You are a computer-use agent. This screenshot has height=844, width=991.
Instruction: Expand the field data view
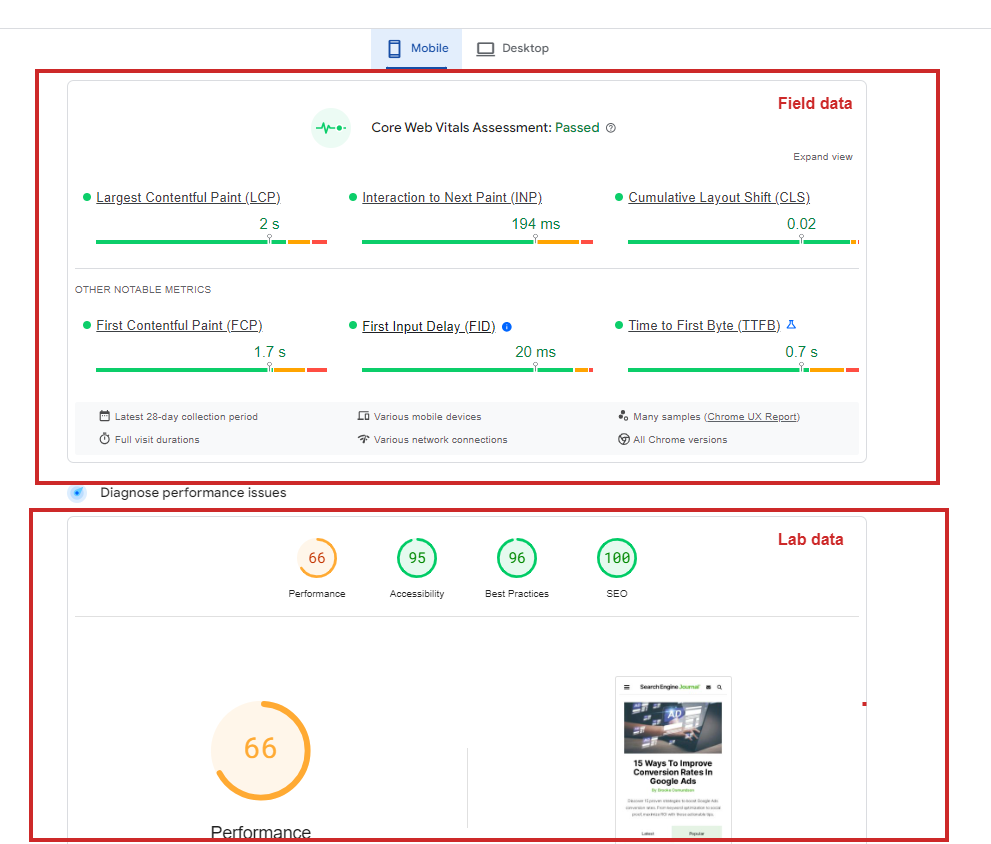click(822, 157)
